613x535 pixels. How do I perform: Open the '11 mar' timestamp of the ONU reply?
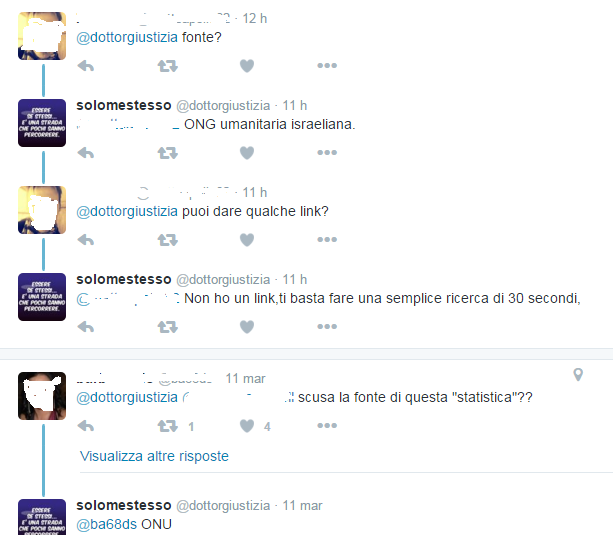[302, 506]
